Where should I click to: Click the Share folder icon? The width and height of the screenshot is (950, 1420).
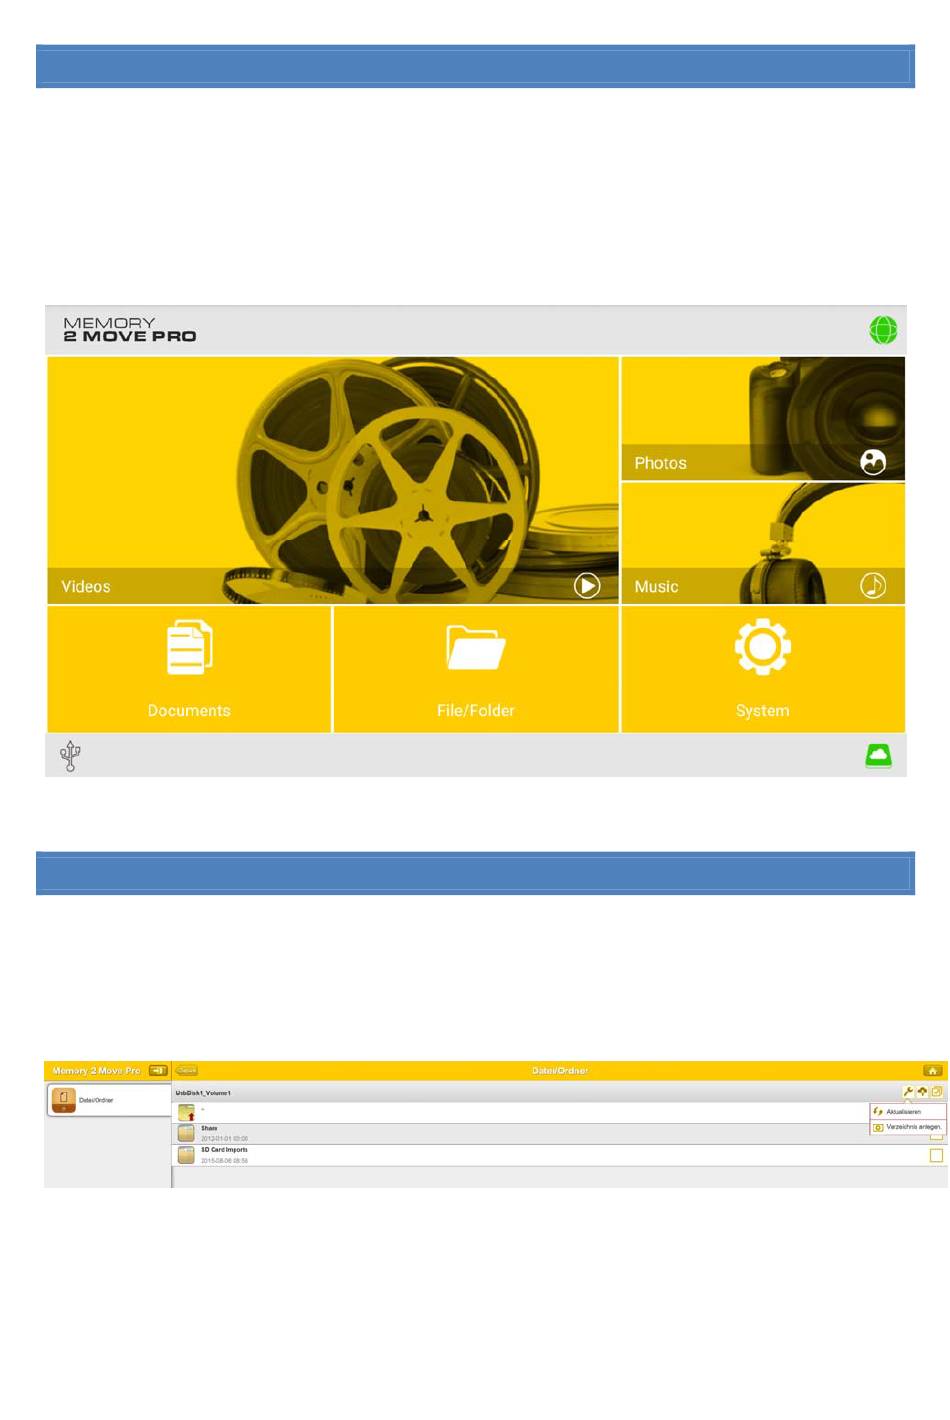(x=186, y=1134)
